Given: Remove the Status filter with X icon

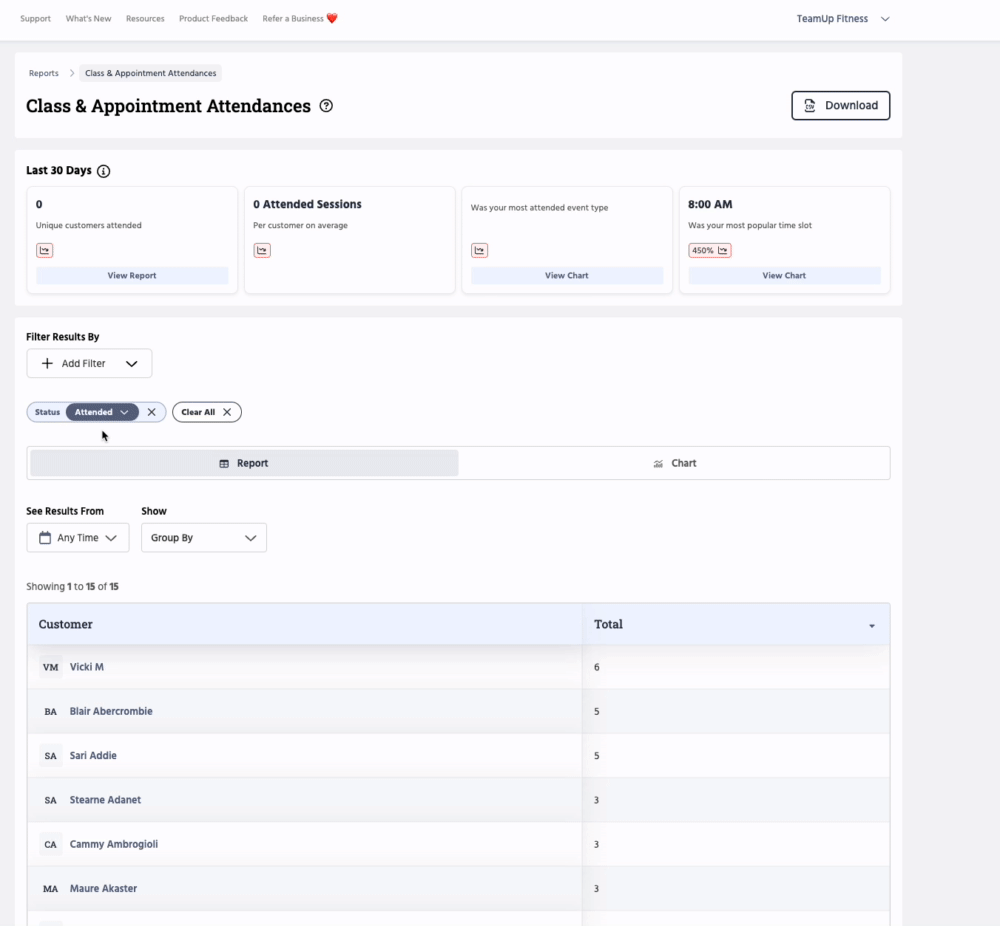Looking at the screenshot, I should click(x=152, y=412).
